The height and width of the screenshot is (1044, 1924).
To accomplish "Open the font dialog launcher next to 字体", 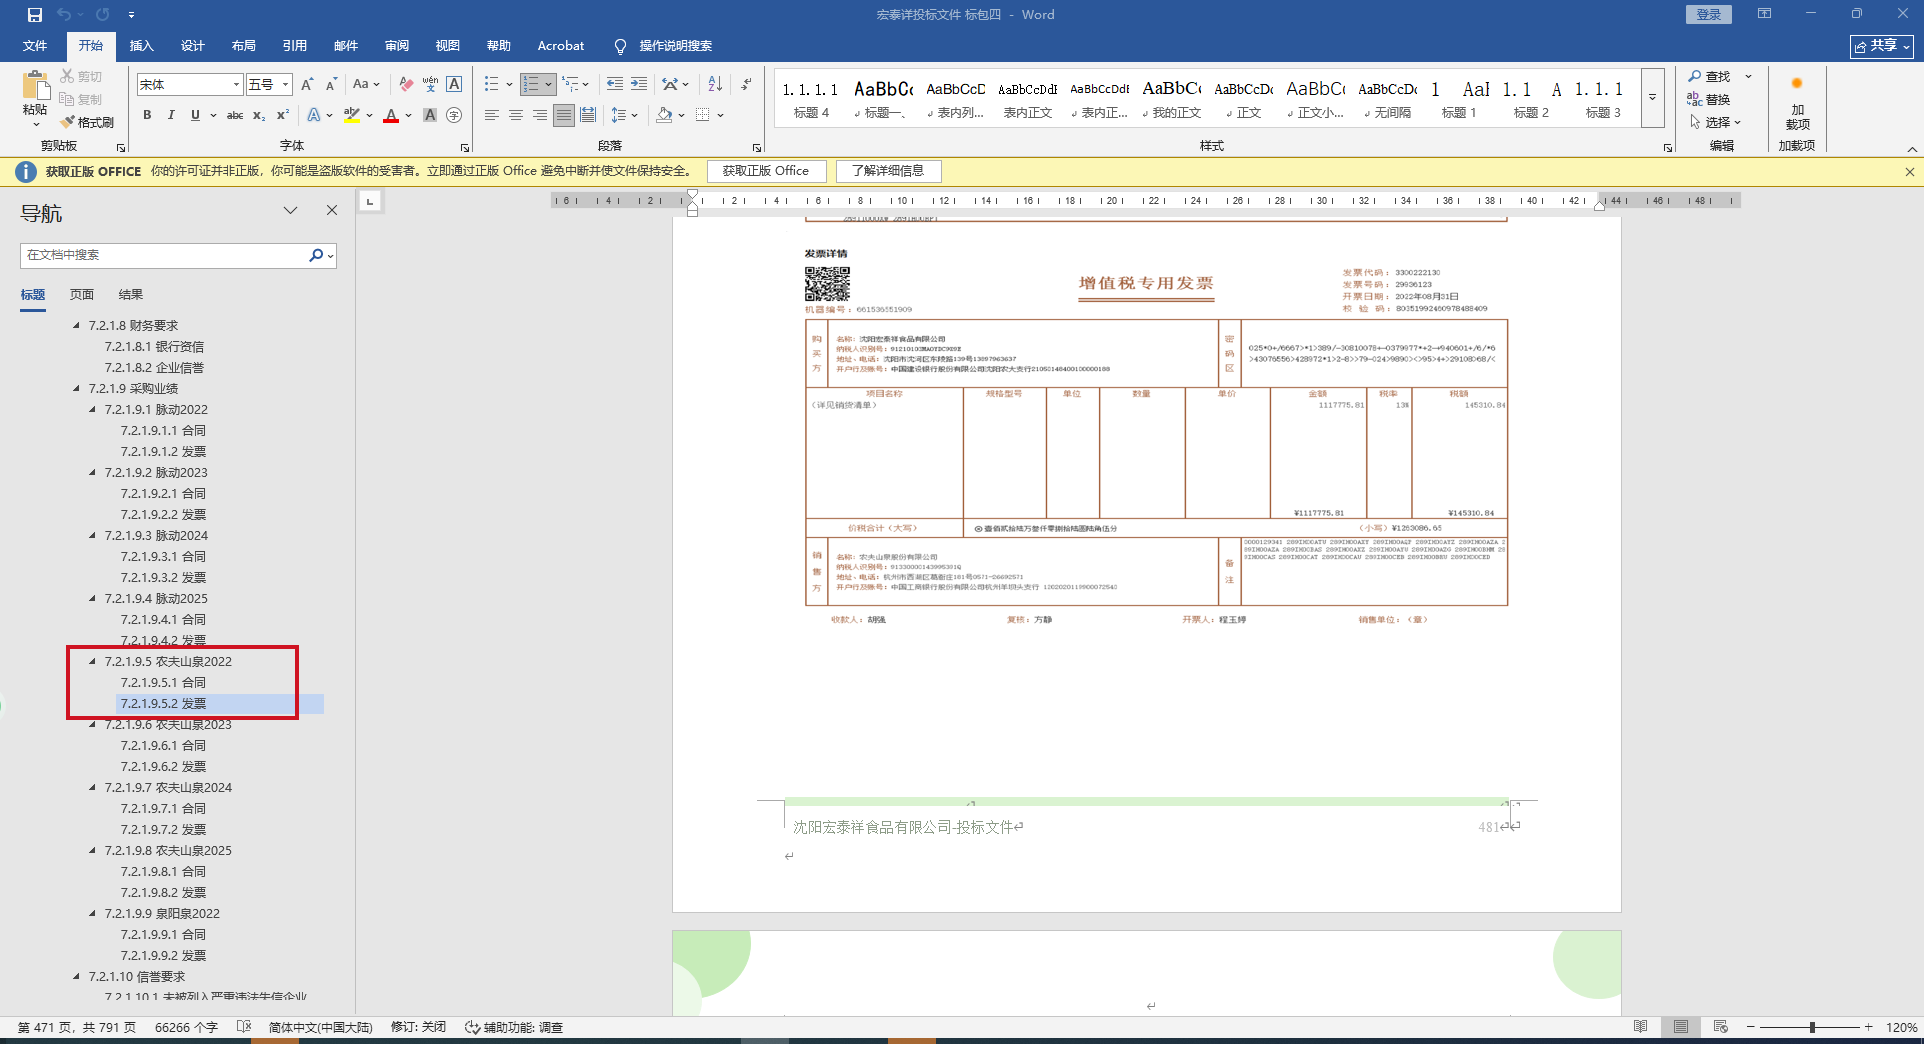I will [465, 148].
